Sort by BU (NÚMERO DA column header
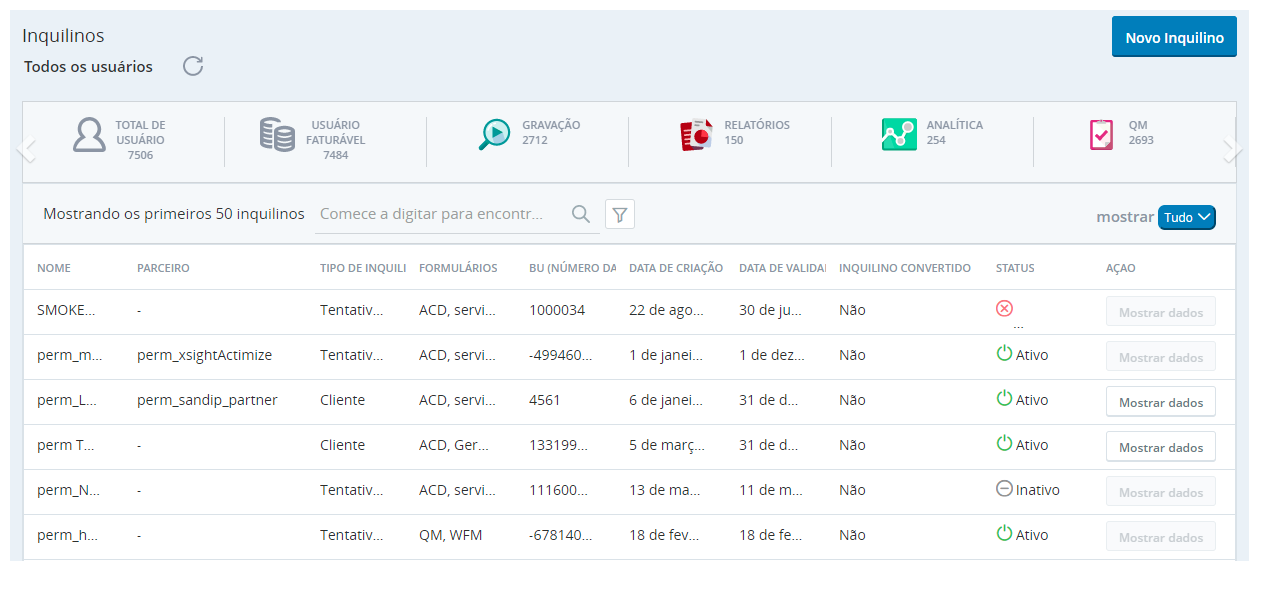Viewport: 1261px width, 600px height. coord(573,268)
